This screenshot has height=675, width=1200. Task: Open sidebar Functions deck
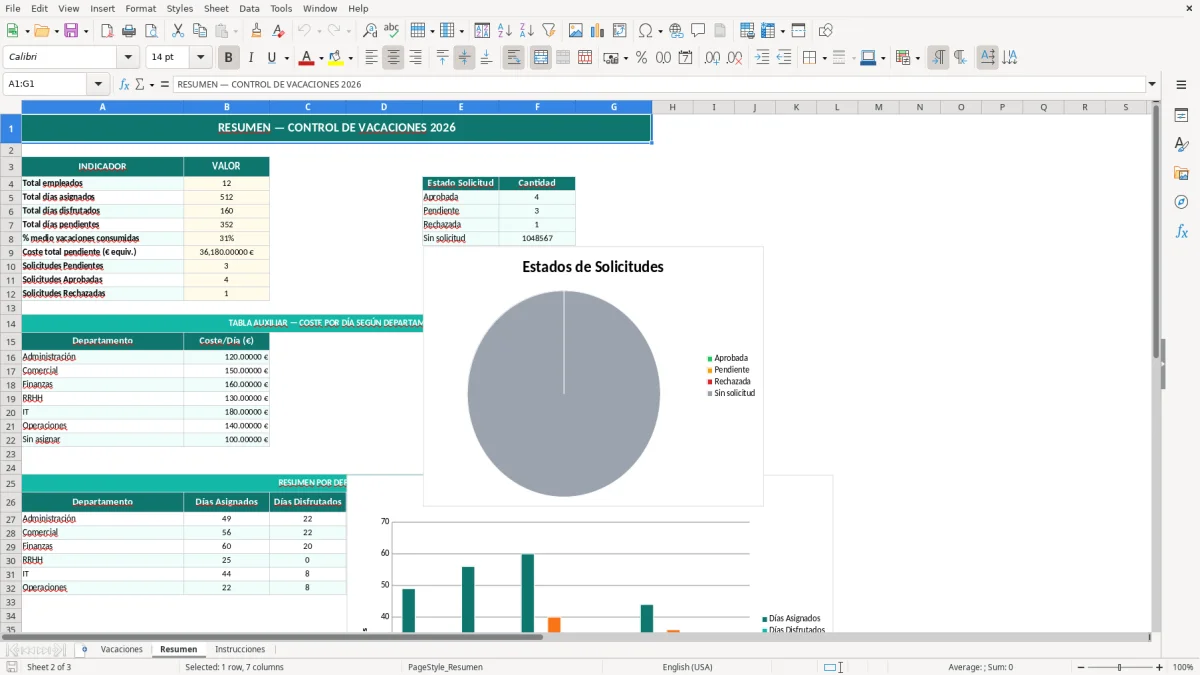pos(1181,231)
